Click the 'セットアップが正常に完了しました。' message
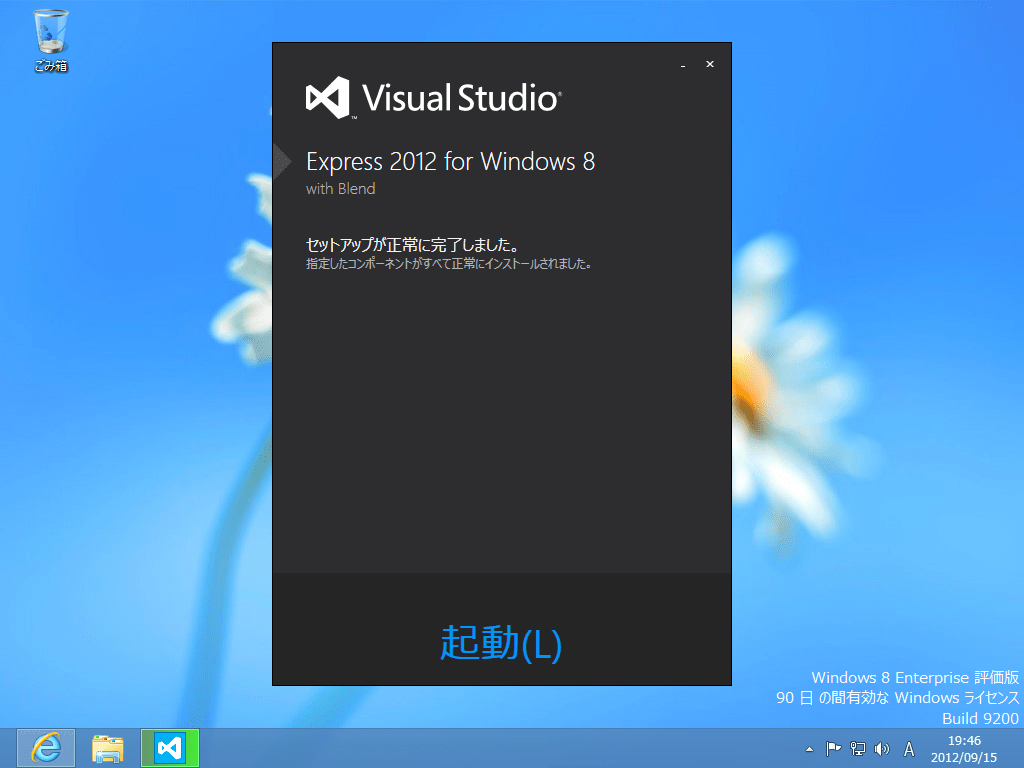1024x768 pixels. pyautogui.click(x=413, y=245)
